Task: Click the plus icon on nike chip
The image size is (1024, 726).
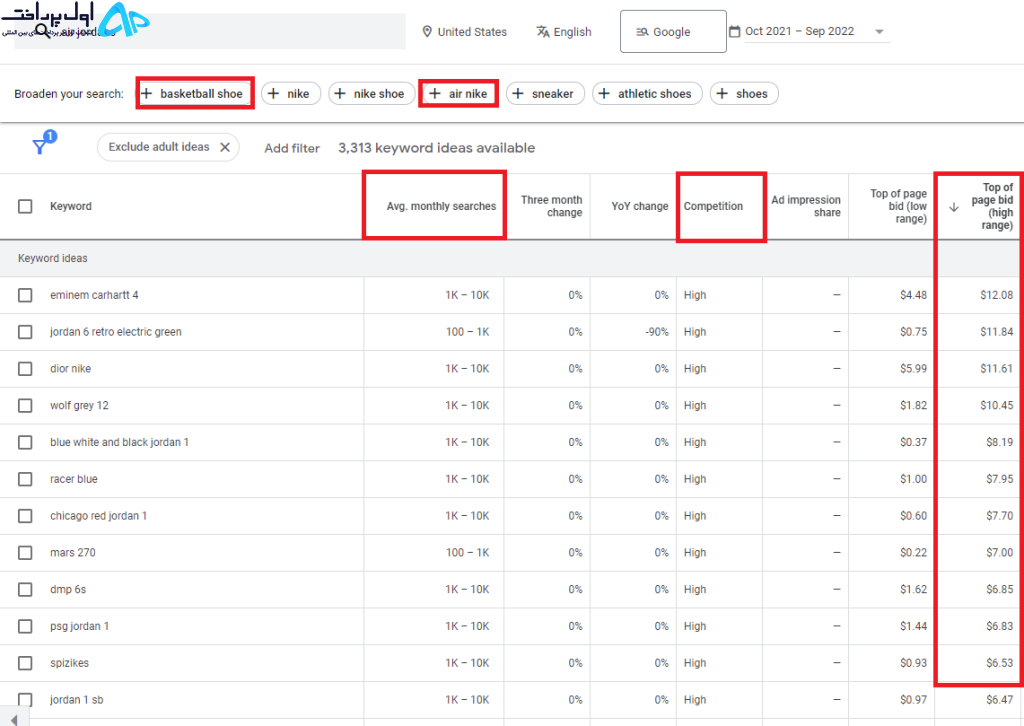Action: click(x=274, y=93)
